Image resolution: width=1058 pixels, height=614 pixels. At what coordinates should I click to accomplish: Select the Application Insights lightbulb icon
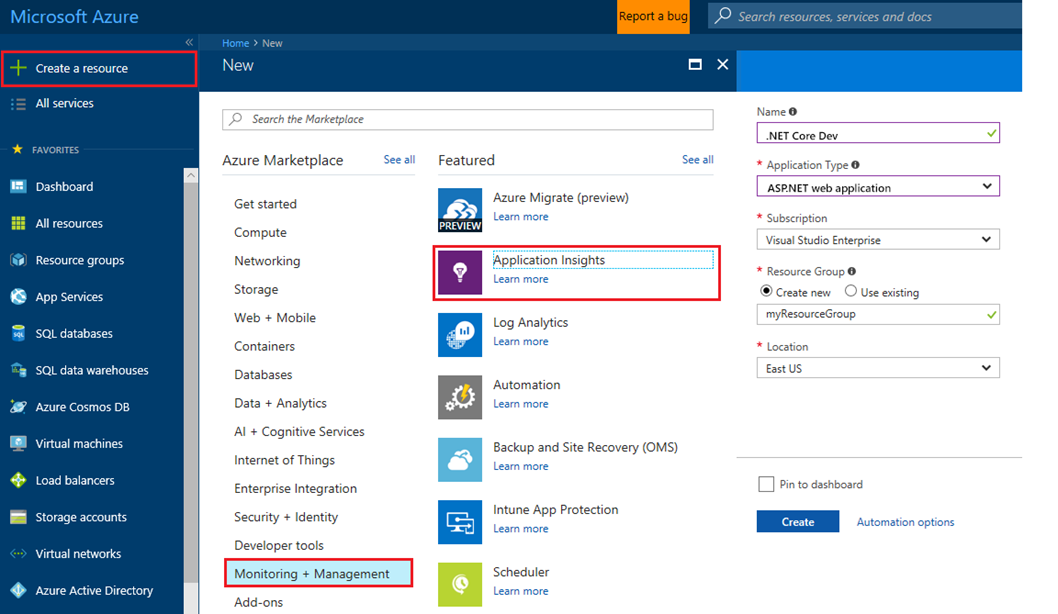[x=460, y=273]
